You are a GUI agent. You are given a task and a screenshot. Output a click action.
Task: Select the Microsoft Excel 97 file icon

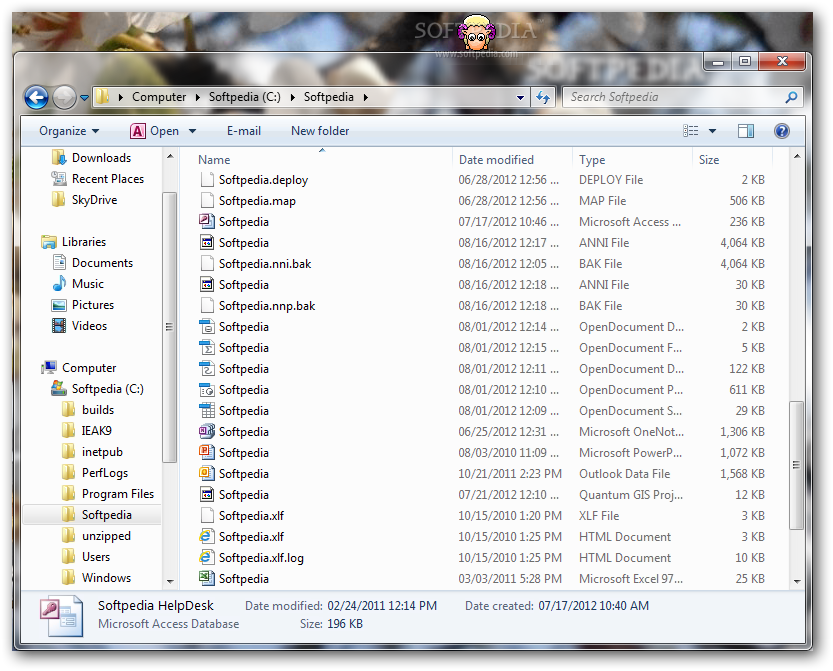(x=207, y=578)
